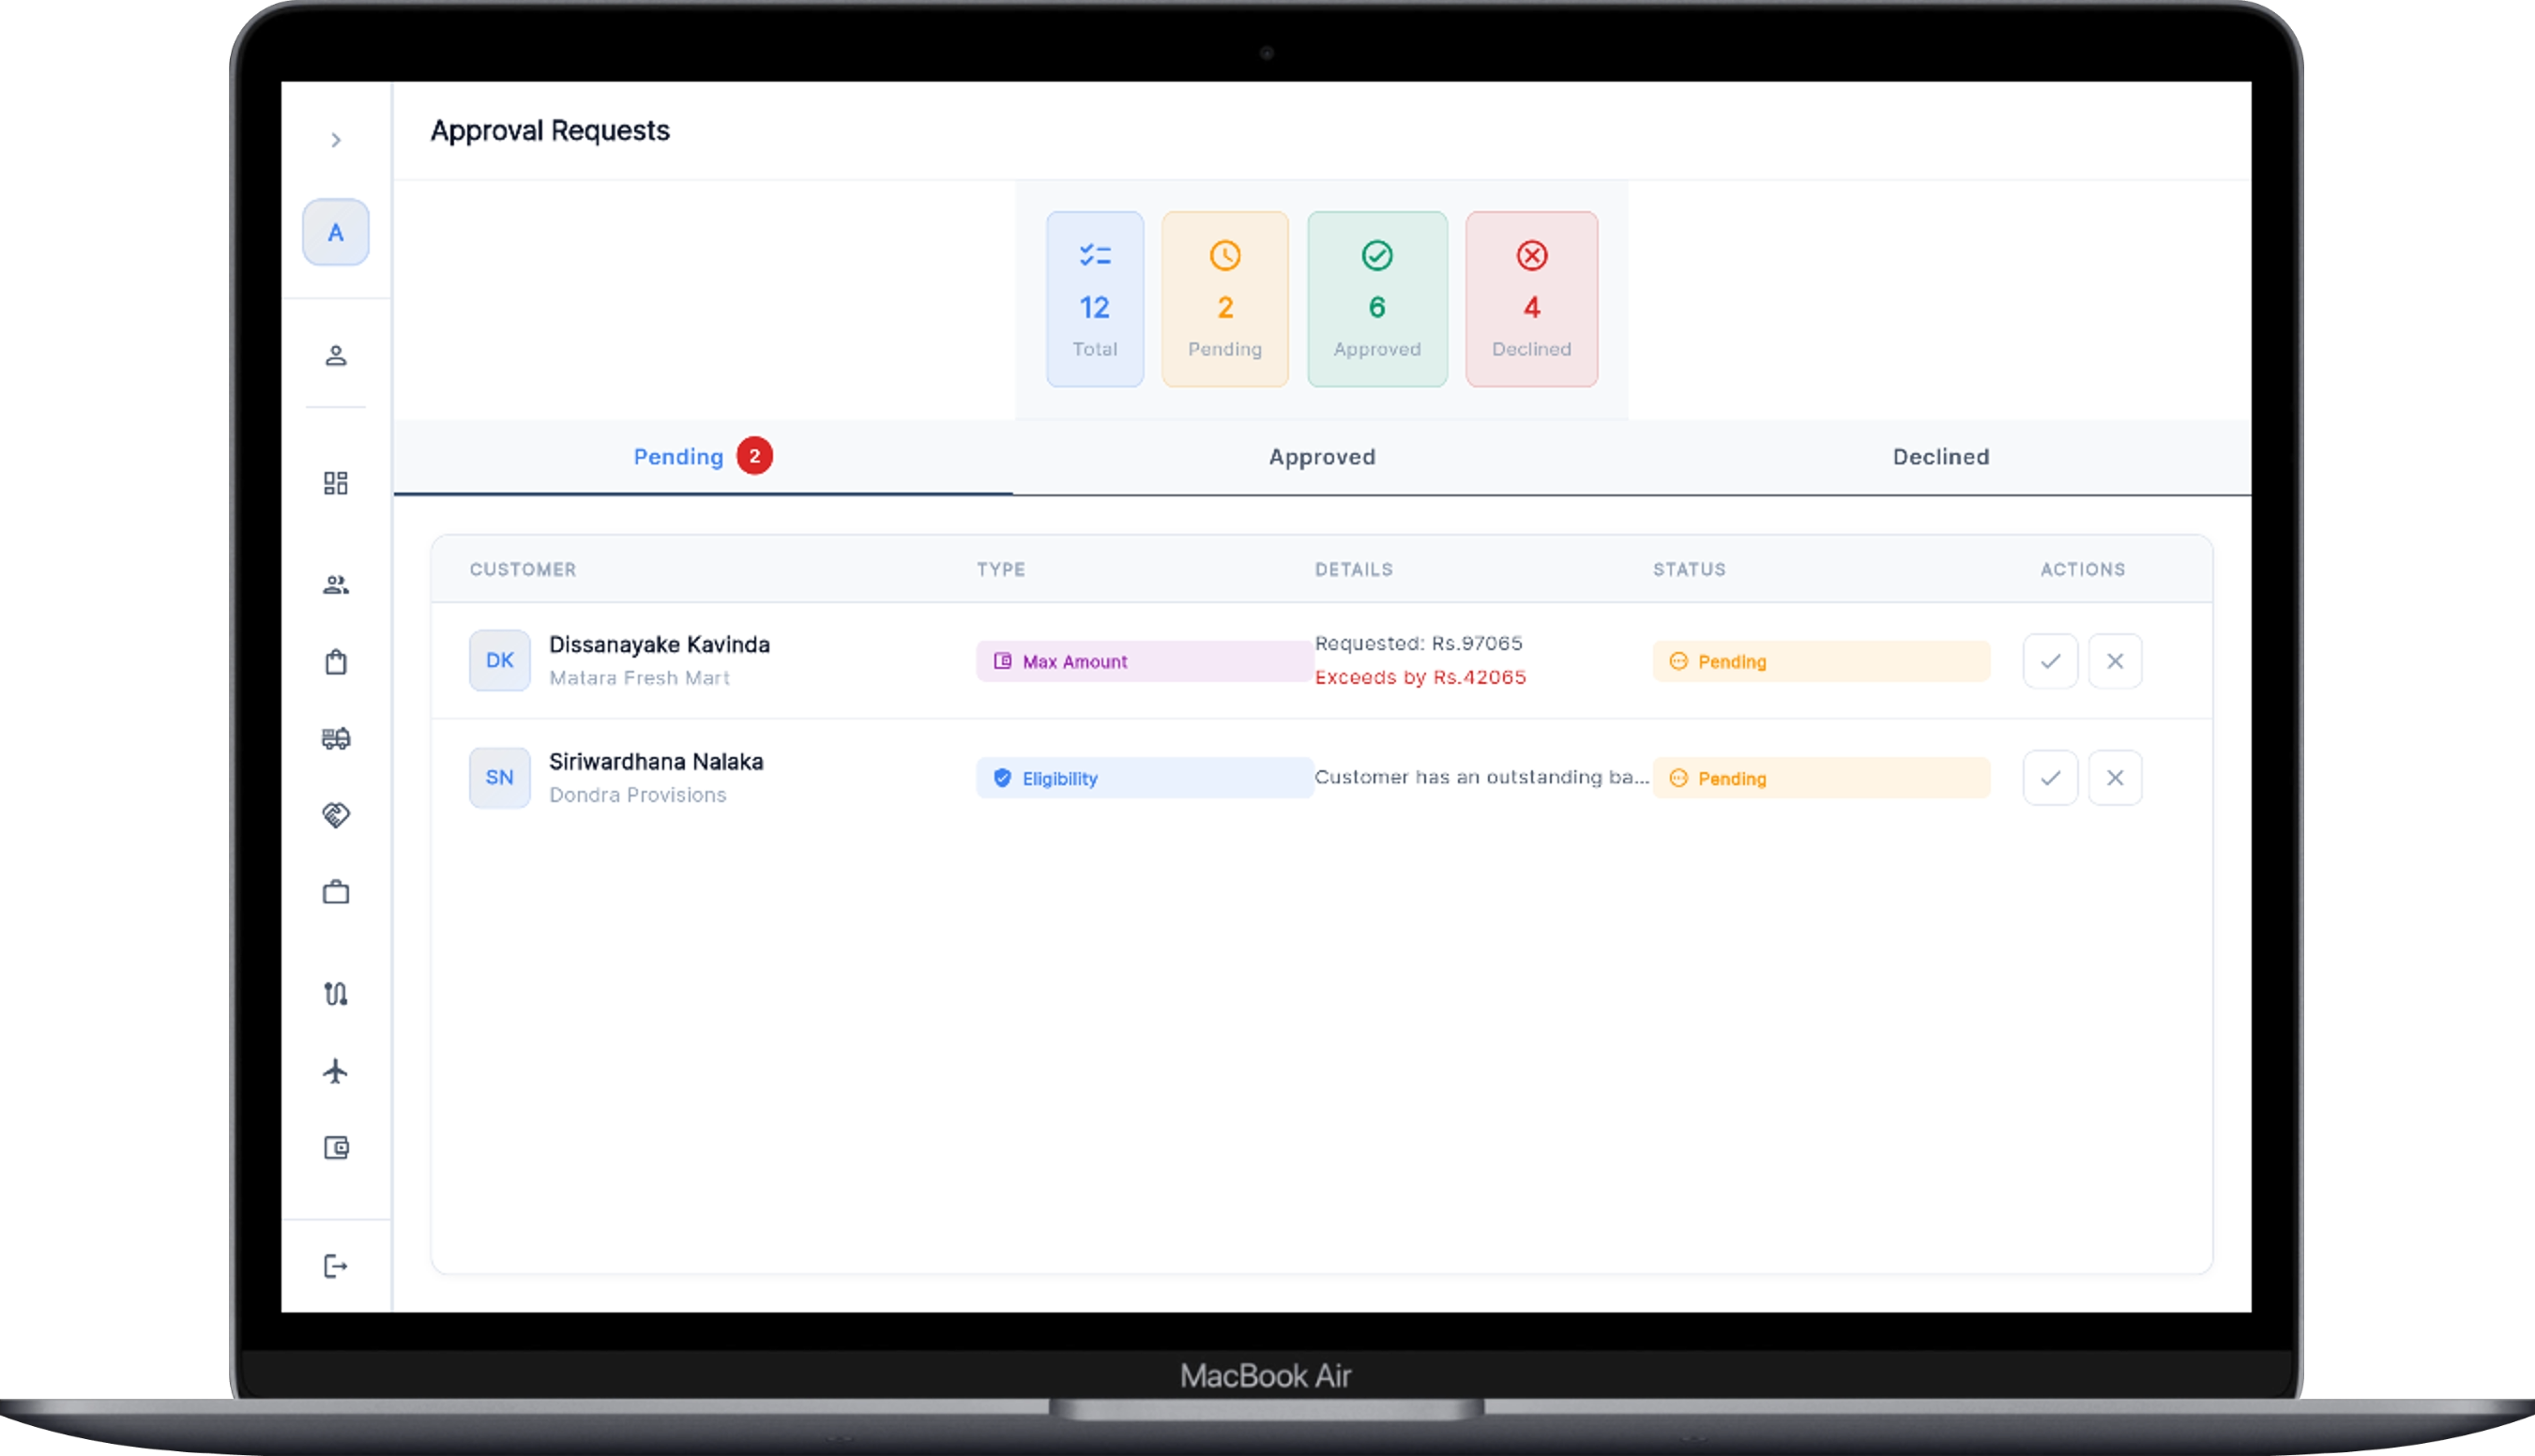Switch to the Approved tab
This screenshot has width=2535, height=1456.
[1322, 457]
